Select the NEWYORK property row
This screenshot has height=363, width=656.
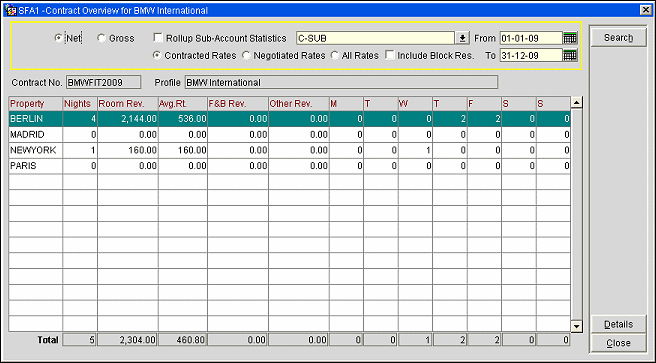(x=289, y=150)
